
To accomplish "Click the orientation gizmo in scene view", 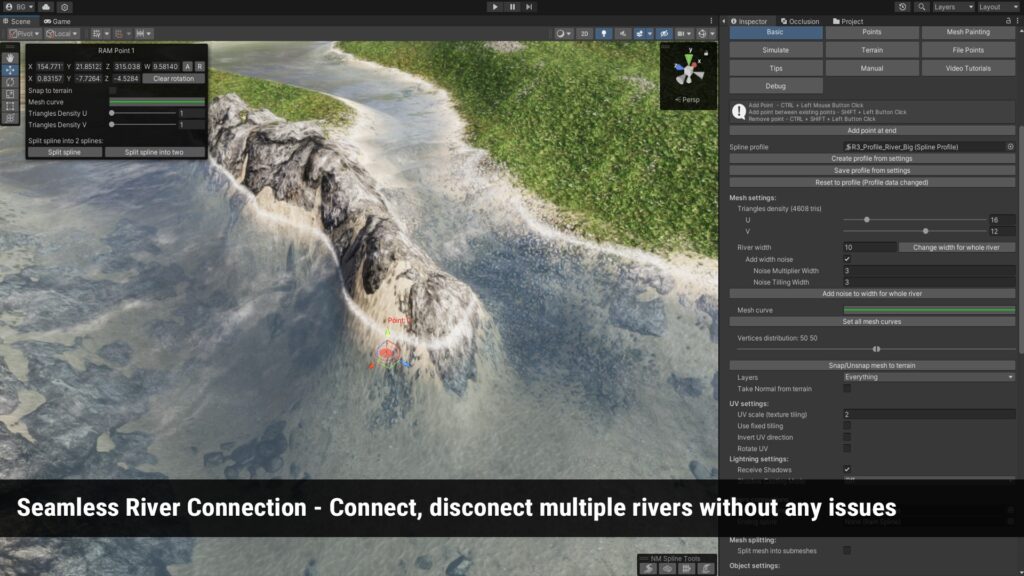I will point(689,72).
